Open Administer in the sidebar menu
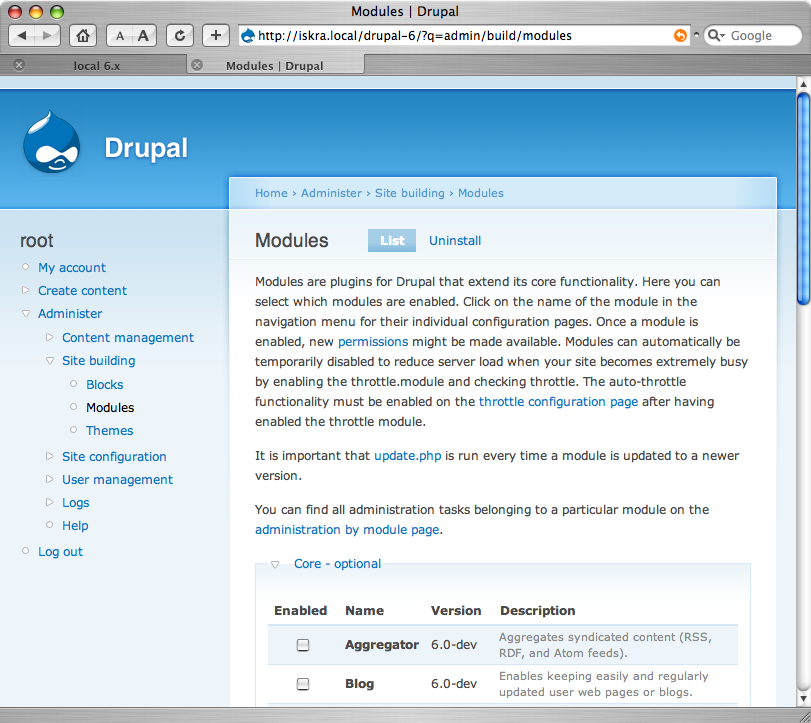Screen dimensions: 811x723 pos(70,313)
